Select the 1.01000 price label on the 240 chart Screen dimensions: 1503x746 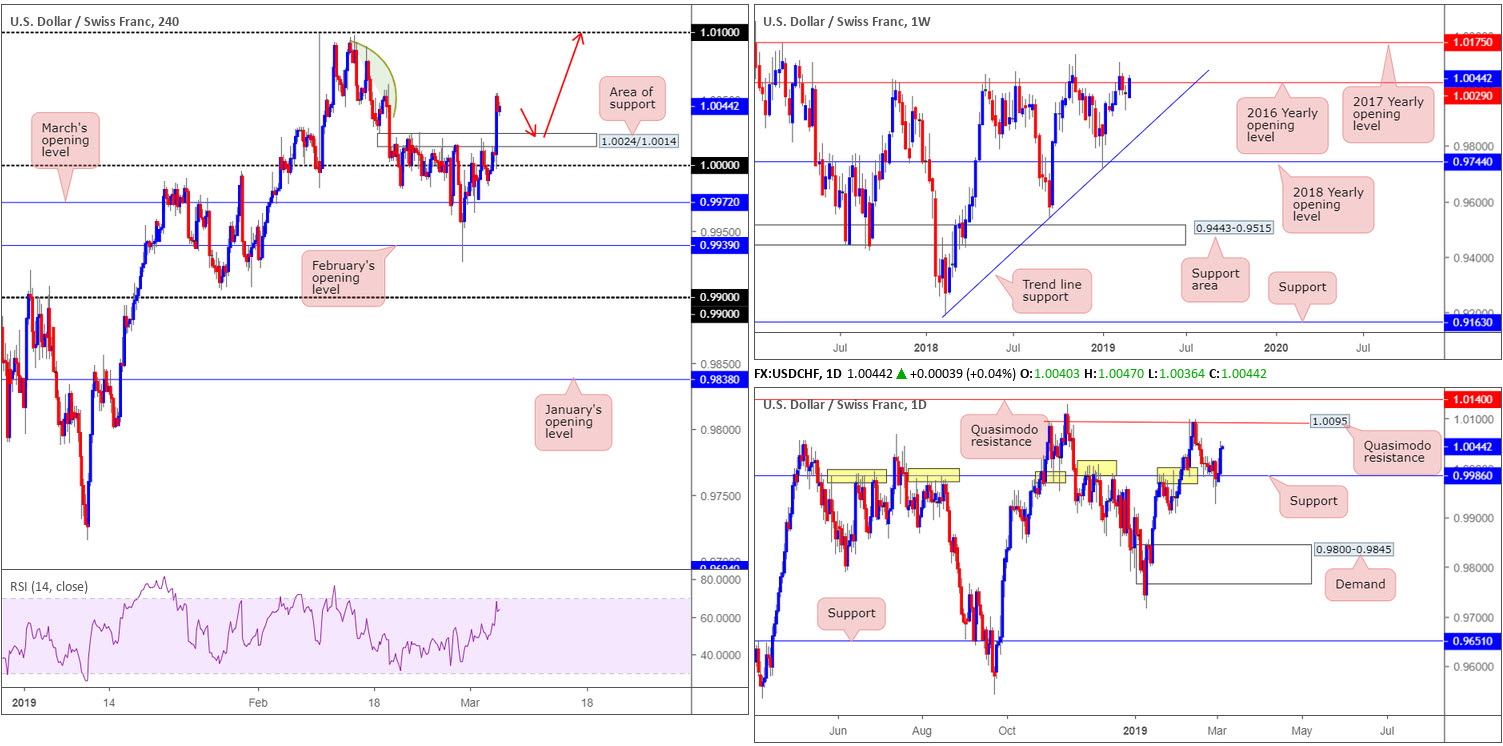[719, 33]
